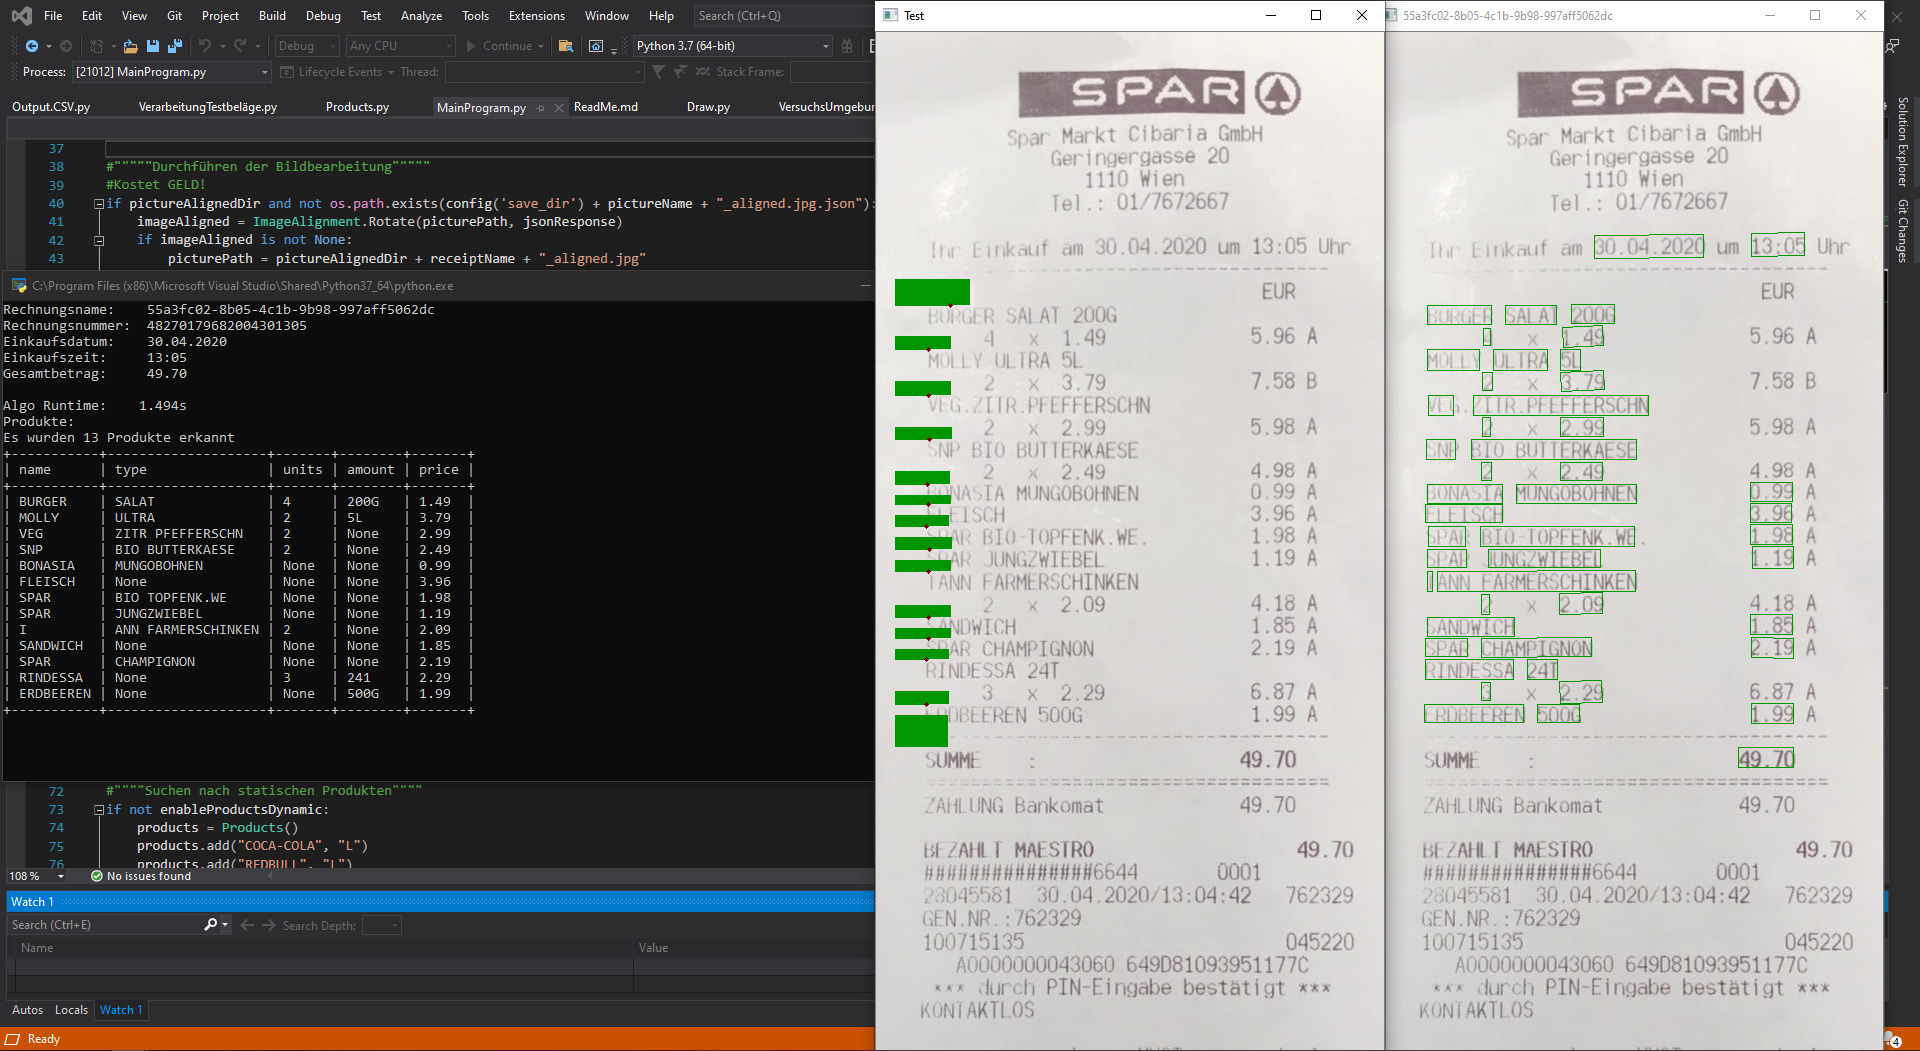Click the green No issues found checkmark icon
Image resolution: width=1920 pixels, height=1051 pixels.
97,876
